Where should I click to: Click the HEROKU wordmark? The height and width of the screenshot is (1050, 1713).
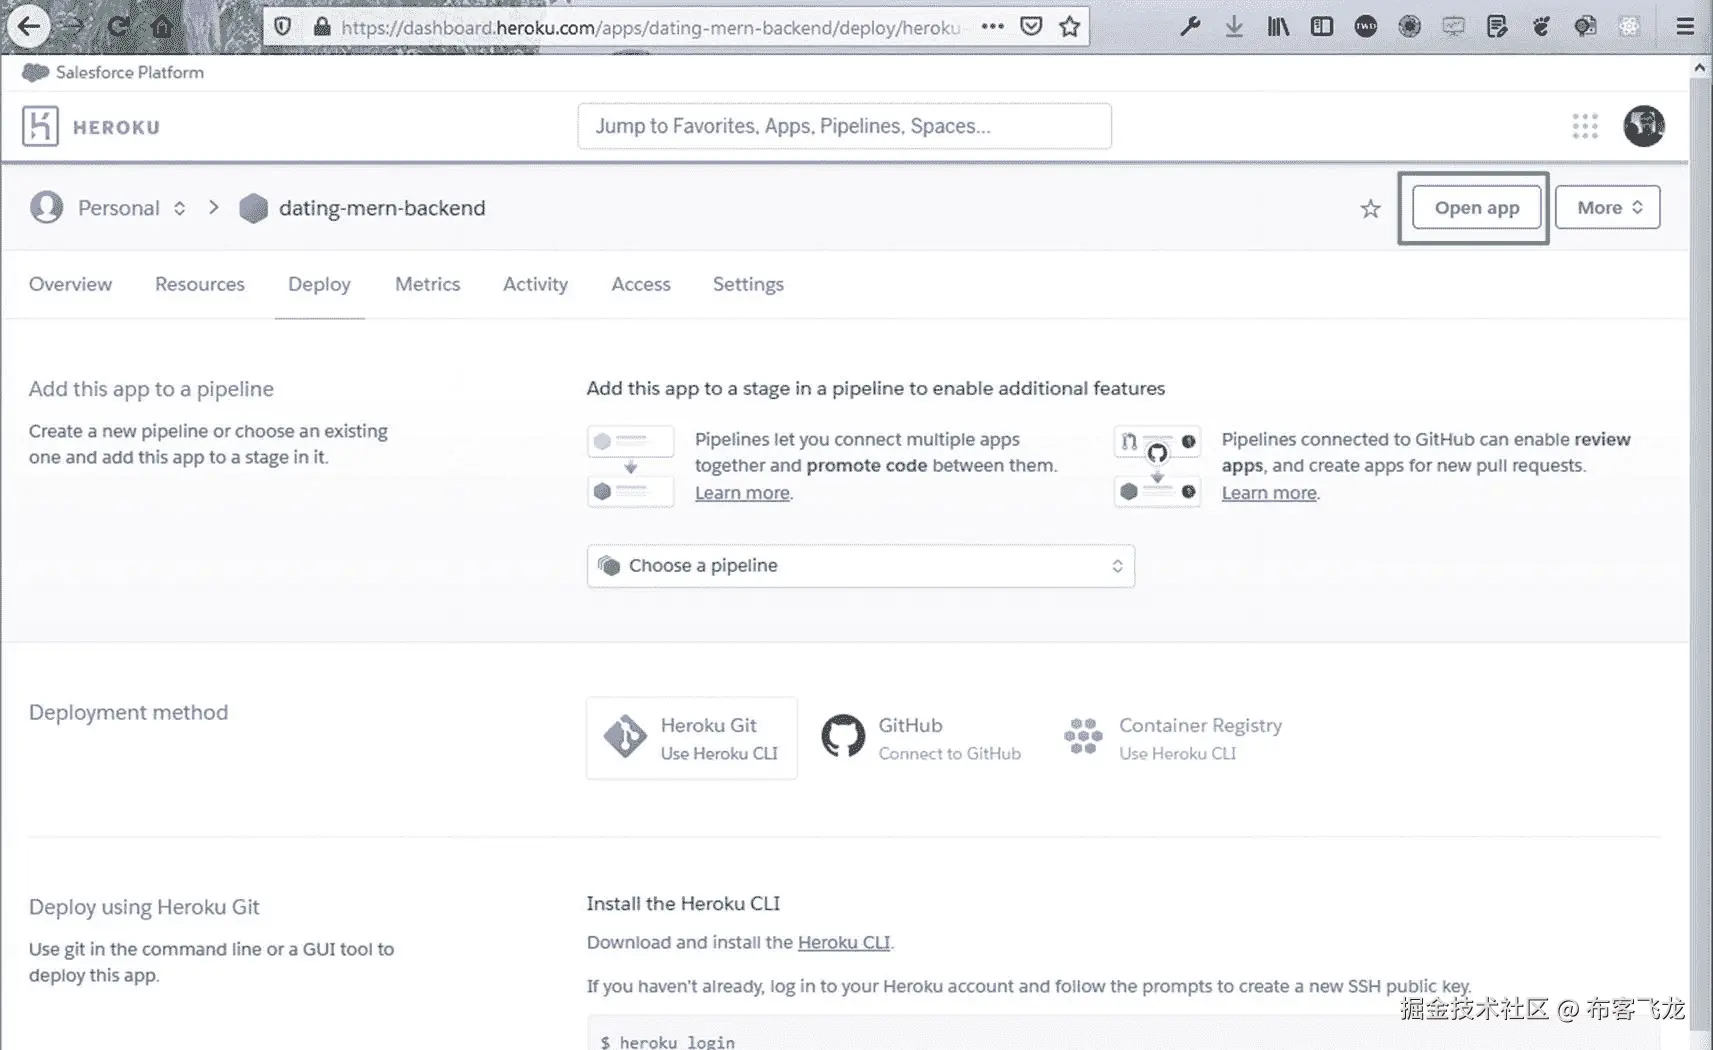tap(116, 127)
